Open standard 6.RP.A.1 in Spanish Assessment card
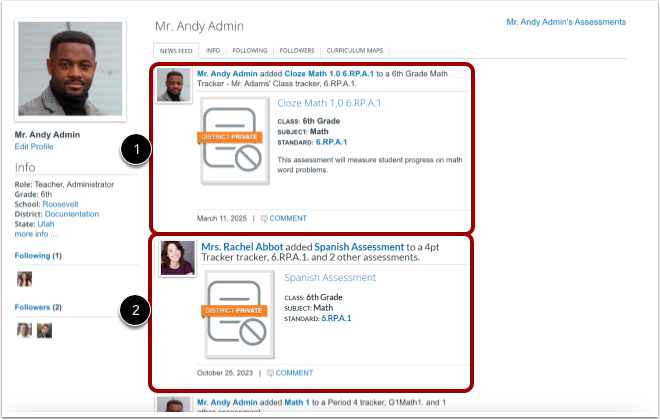The height and width of the screenshot is (420, 660). coord(336,318)
